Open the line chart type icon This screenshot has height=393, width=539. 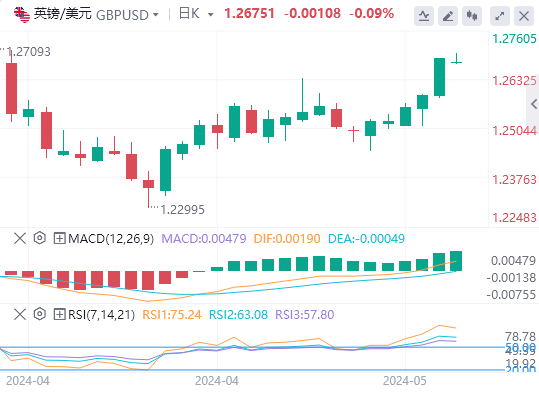424,16
